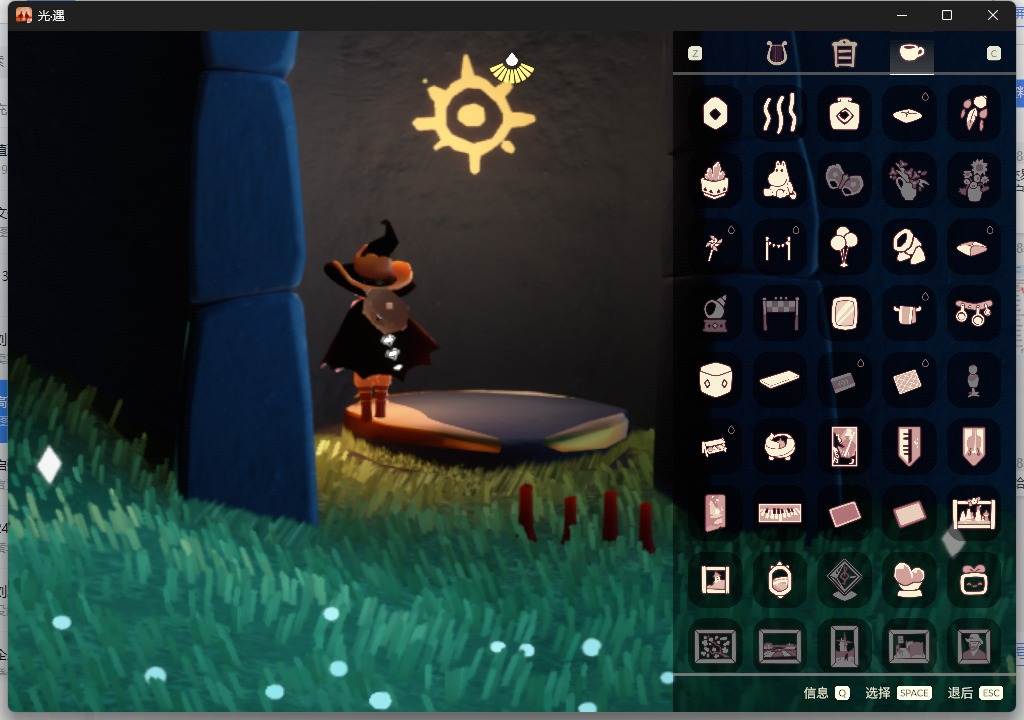Select the framed portrait with hat painting

click(973, 646)
